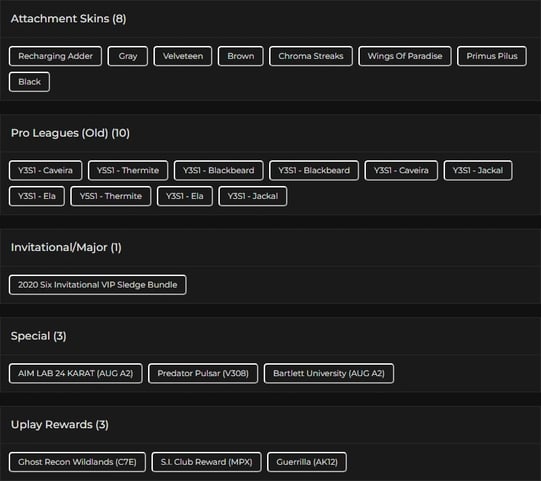The image size is (541, 481).
Task: Click the Gray attachment skin tag
Action: click(128, 56)
